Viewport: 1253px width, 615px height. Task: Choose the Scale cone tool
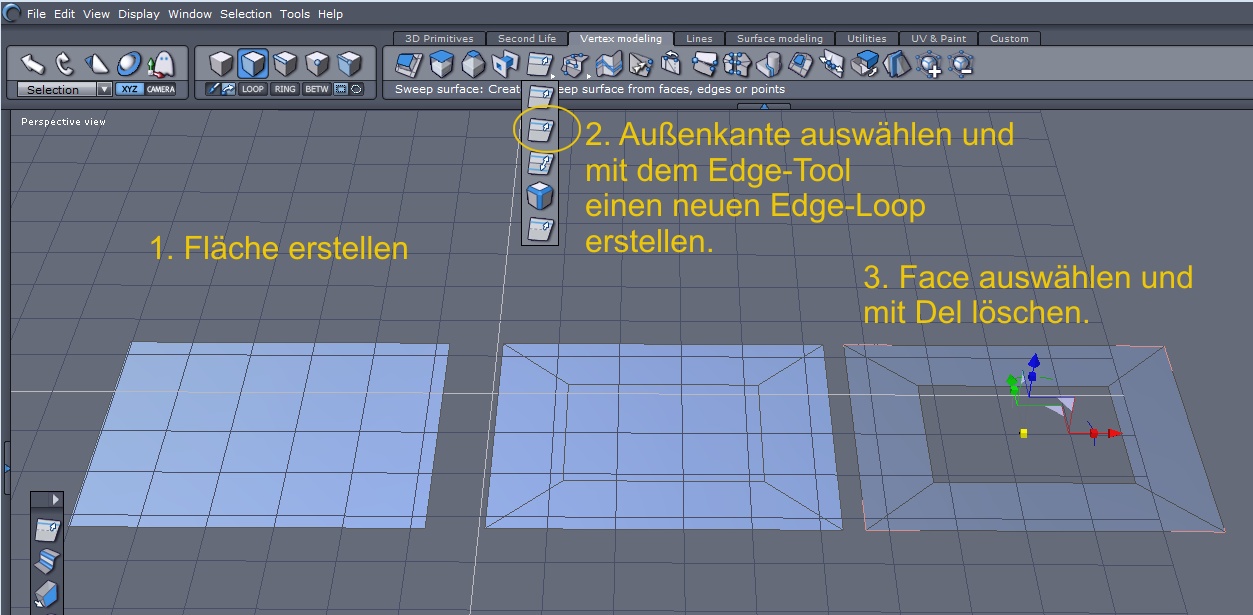(97, 65)
